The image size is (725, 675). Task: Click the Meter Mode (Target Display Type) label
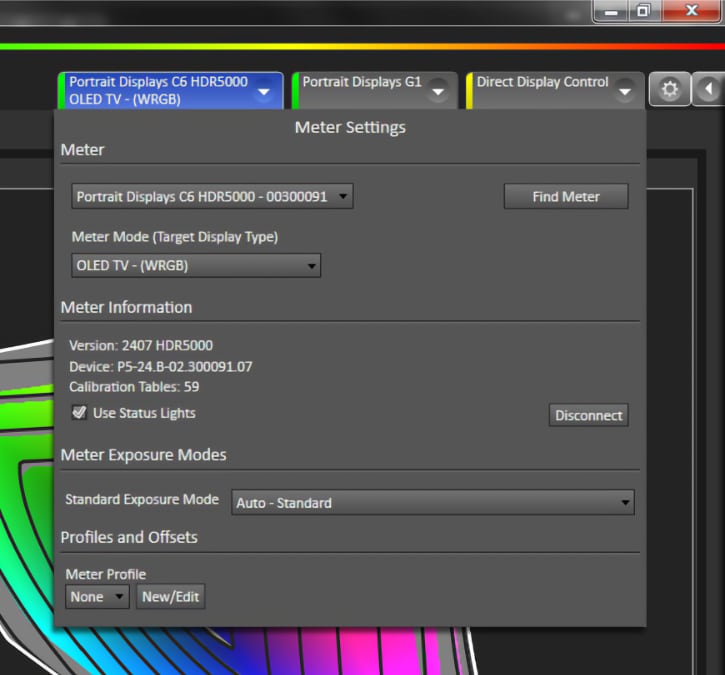coord(175,237)
